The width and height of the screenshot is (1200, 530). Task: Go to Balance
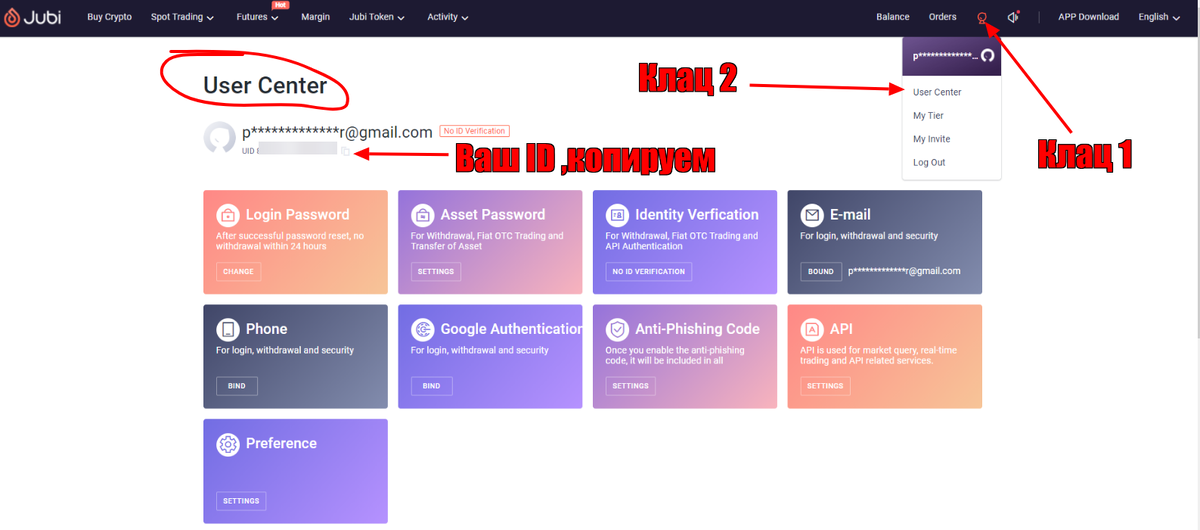[x=893, y=17]
